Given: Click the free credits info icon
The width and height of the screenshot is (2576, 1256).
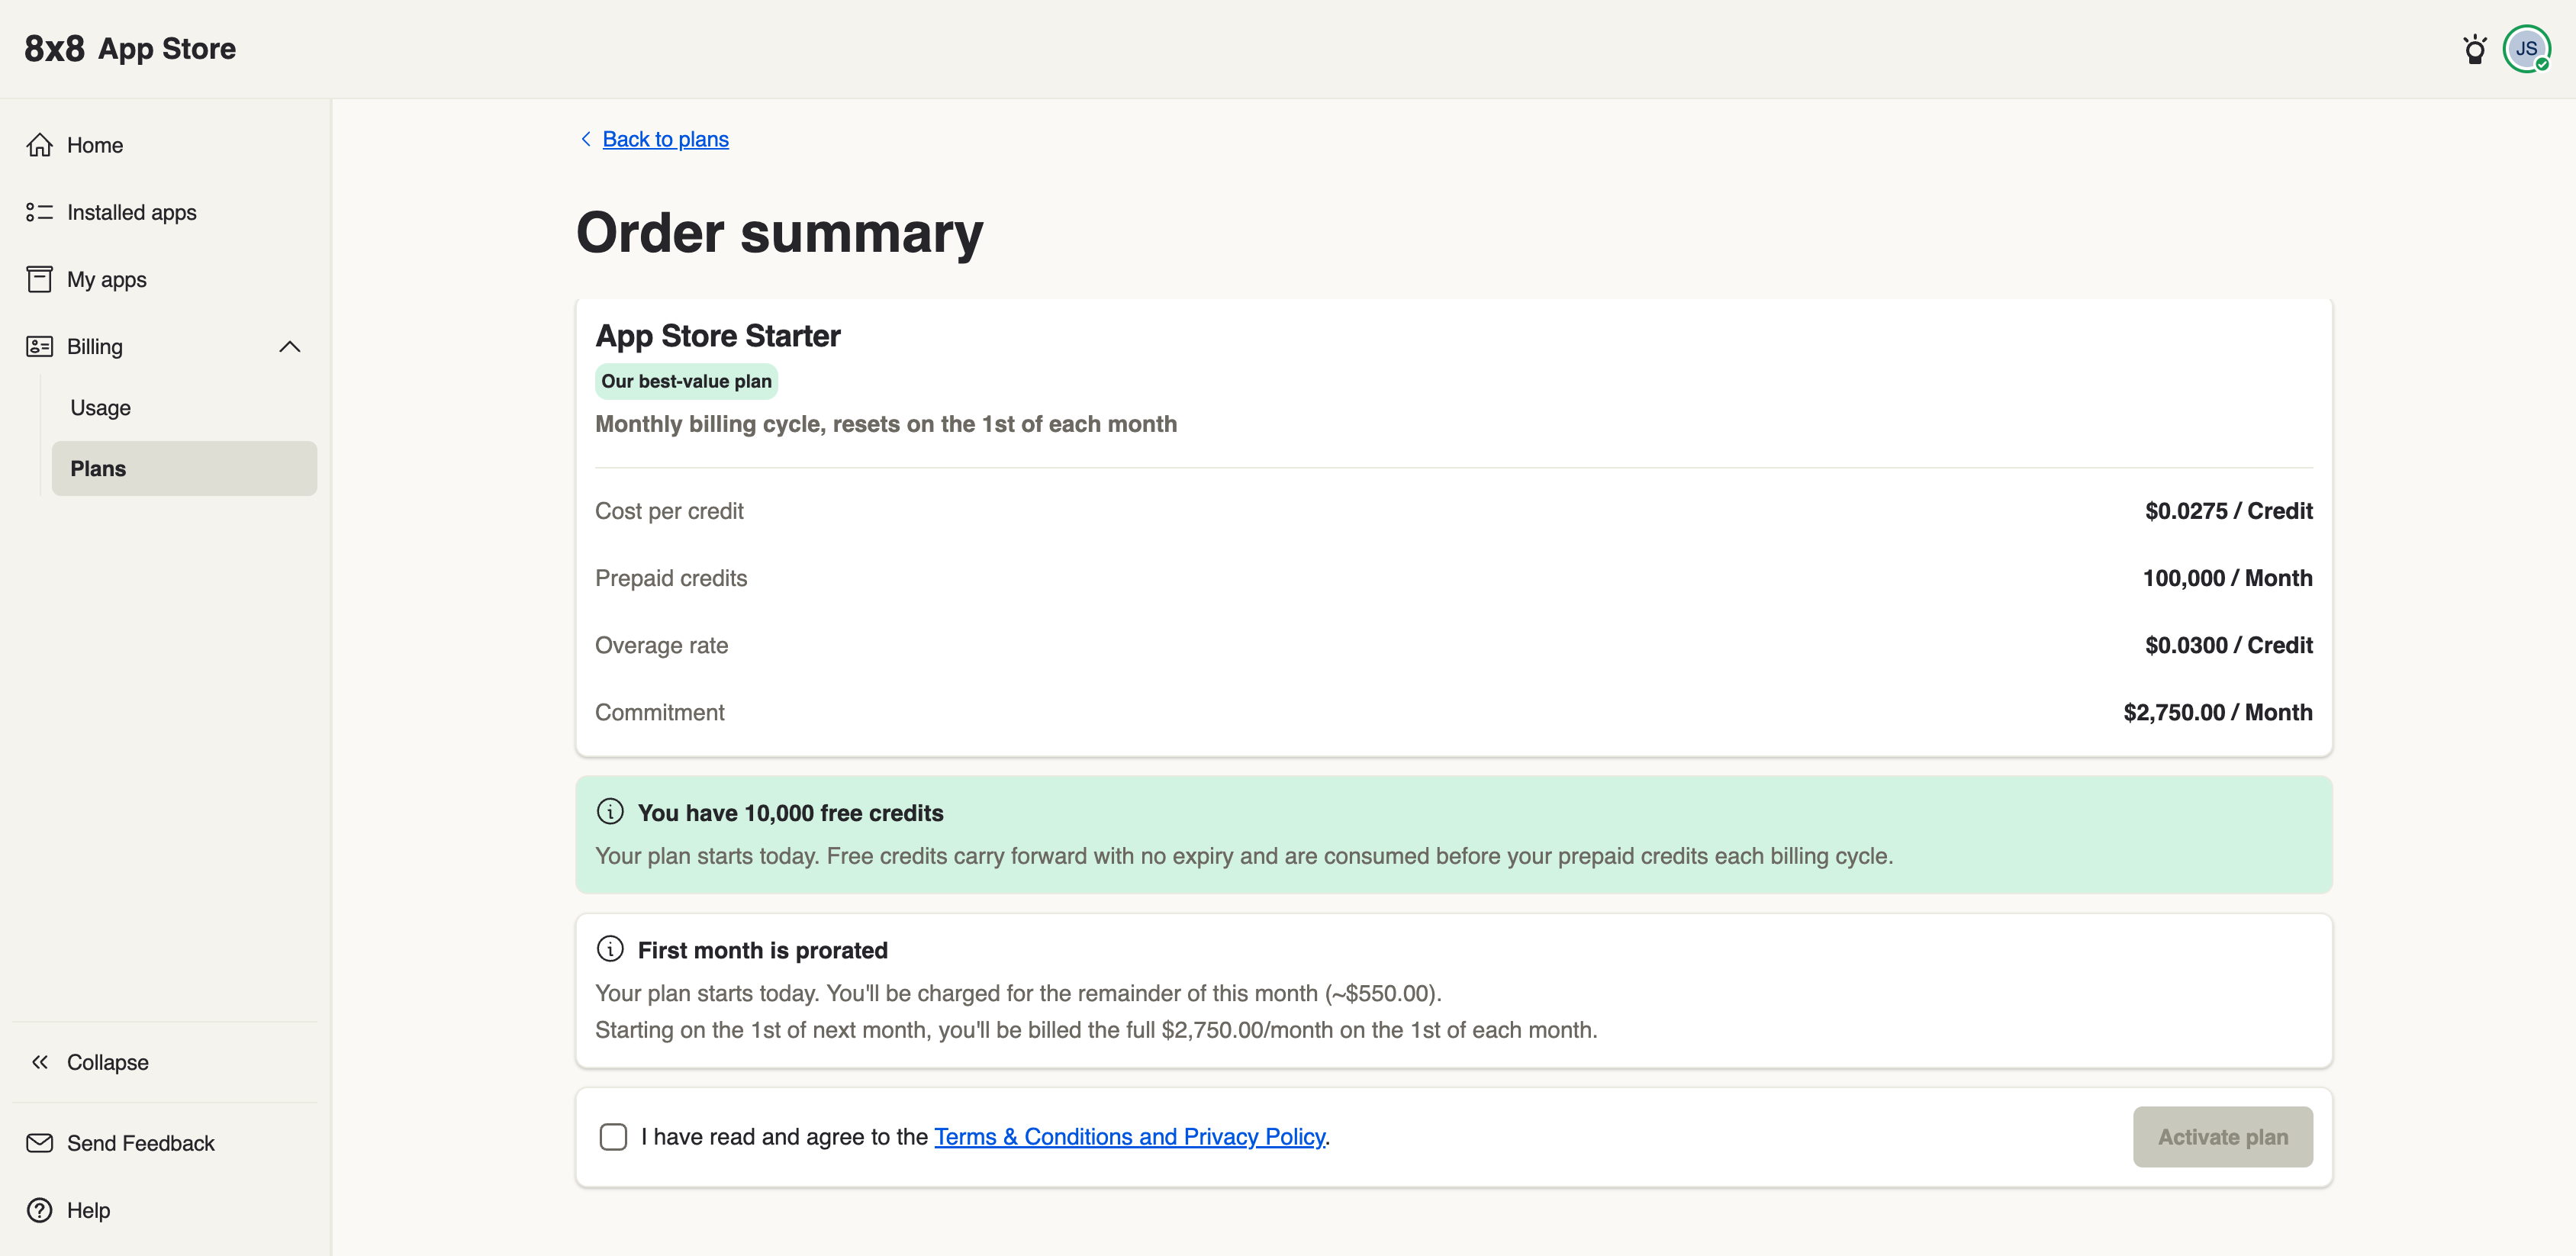Looking at the screenshot, I should pyautogui.click(x=610, y=812).
